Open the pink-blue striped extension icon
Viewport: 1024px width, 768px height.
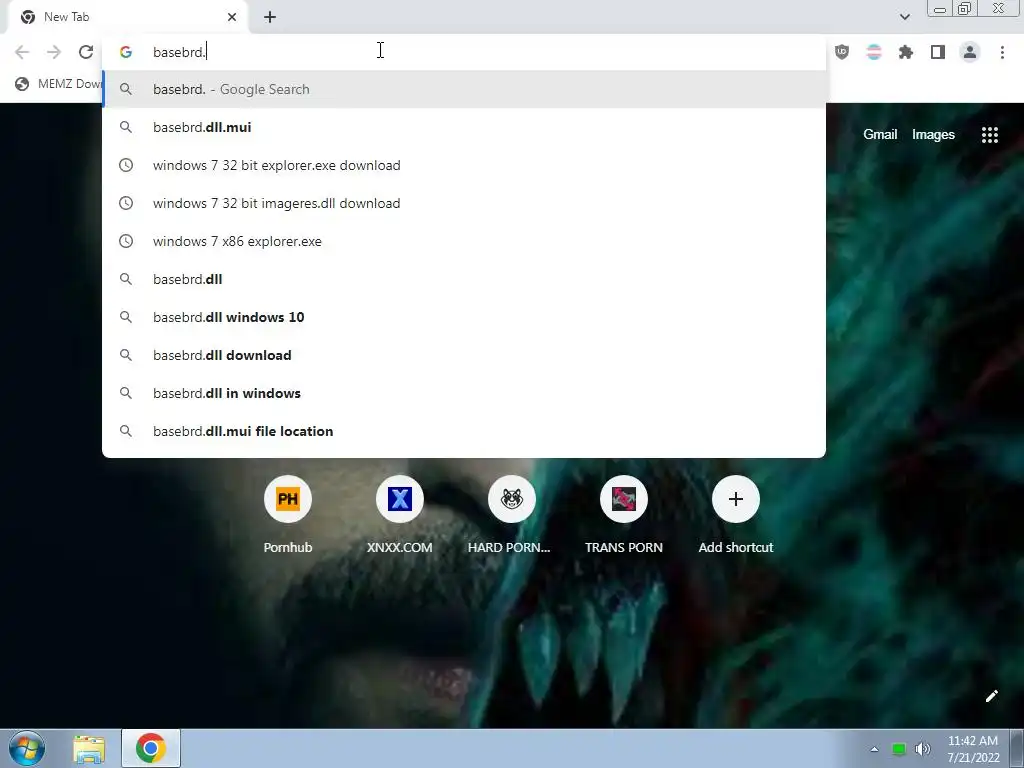pyautogui.click(x=874, y=52)
